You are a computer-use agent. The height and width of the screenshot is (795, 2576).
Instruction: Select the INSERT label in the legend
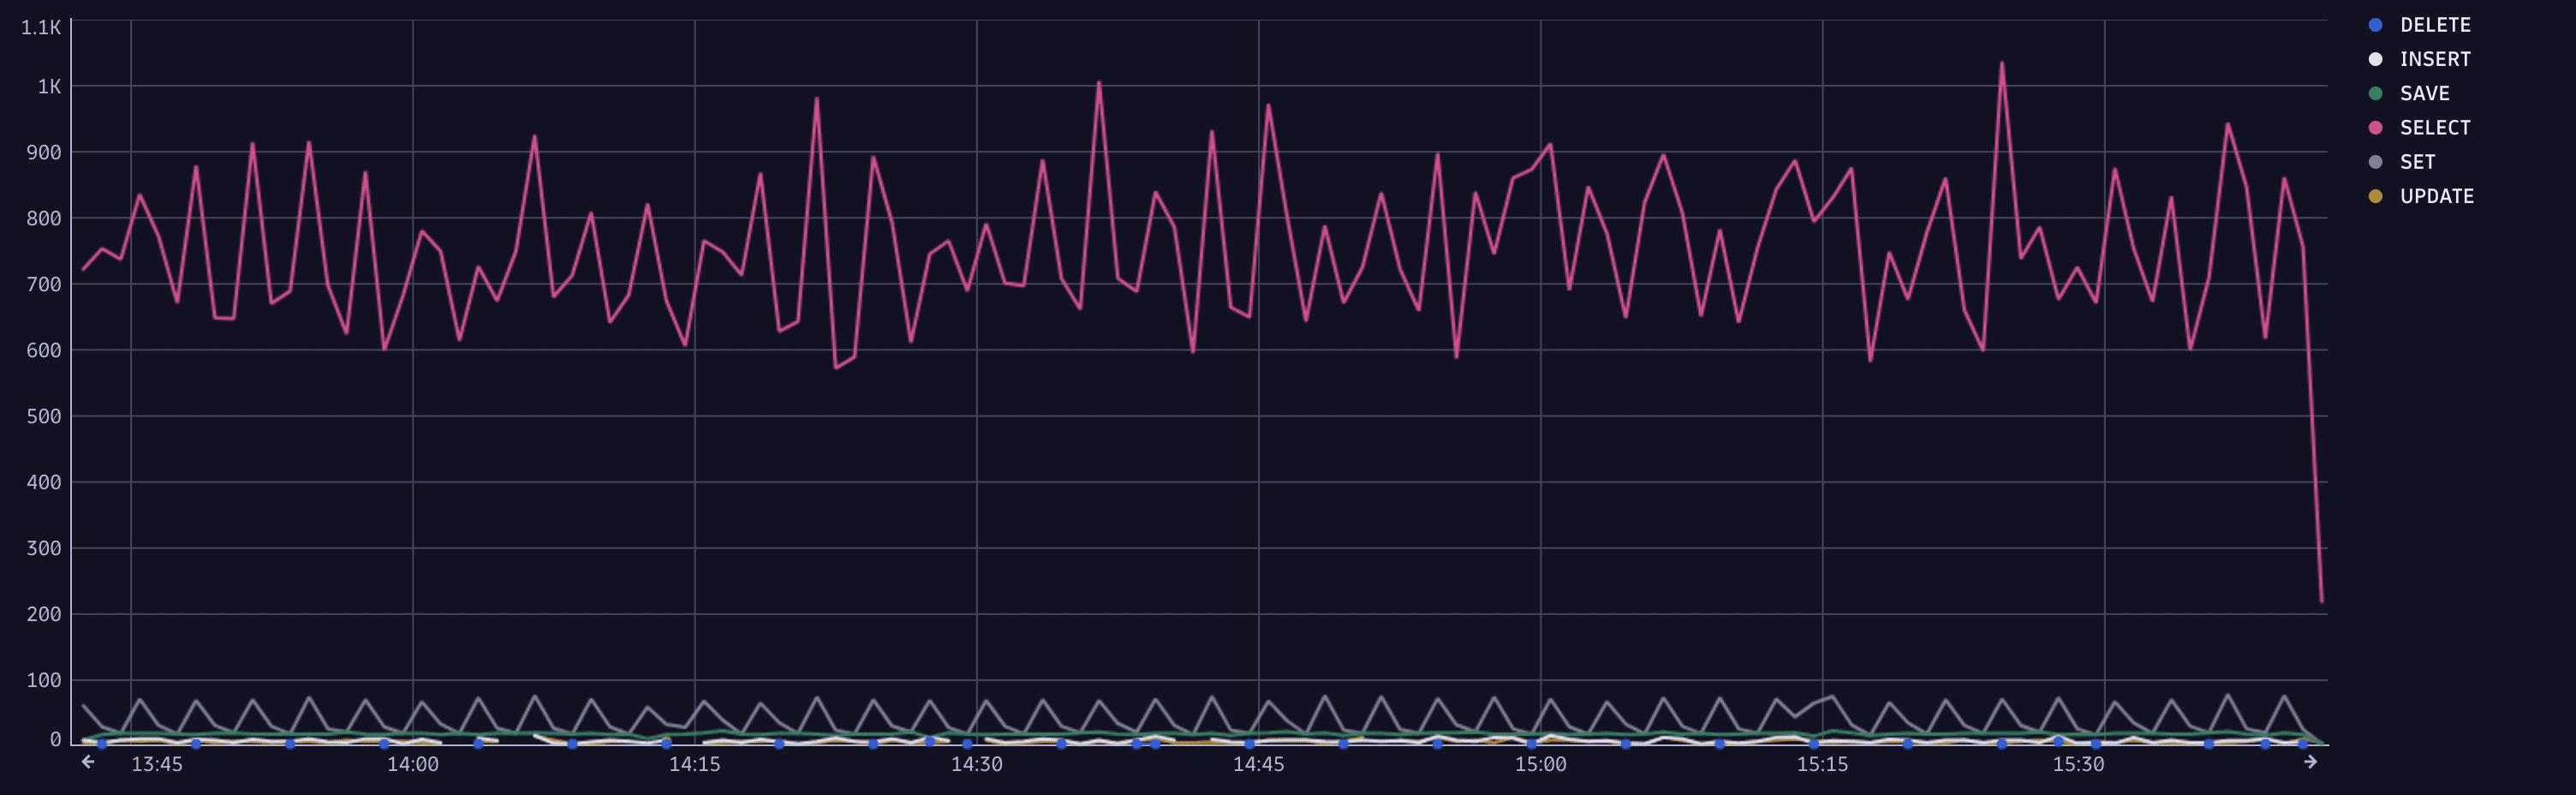(x=2435, y=58)
